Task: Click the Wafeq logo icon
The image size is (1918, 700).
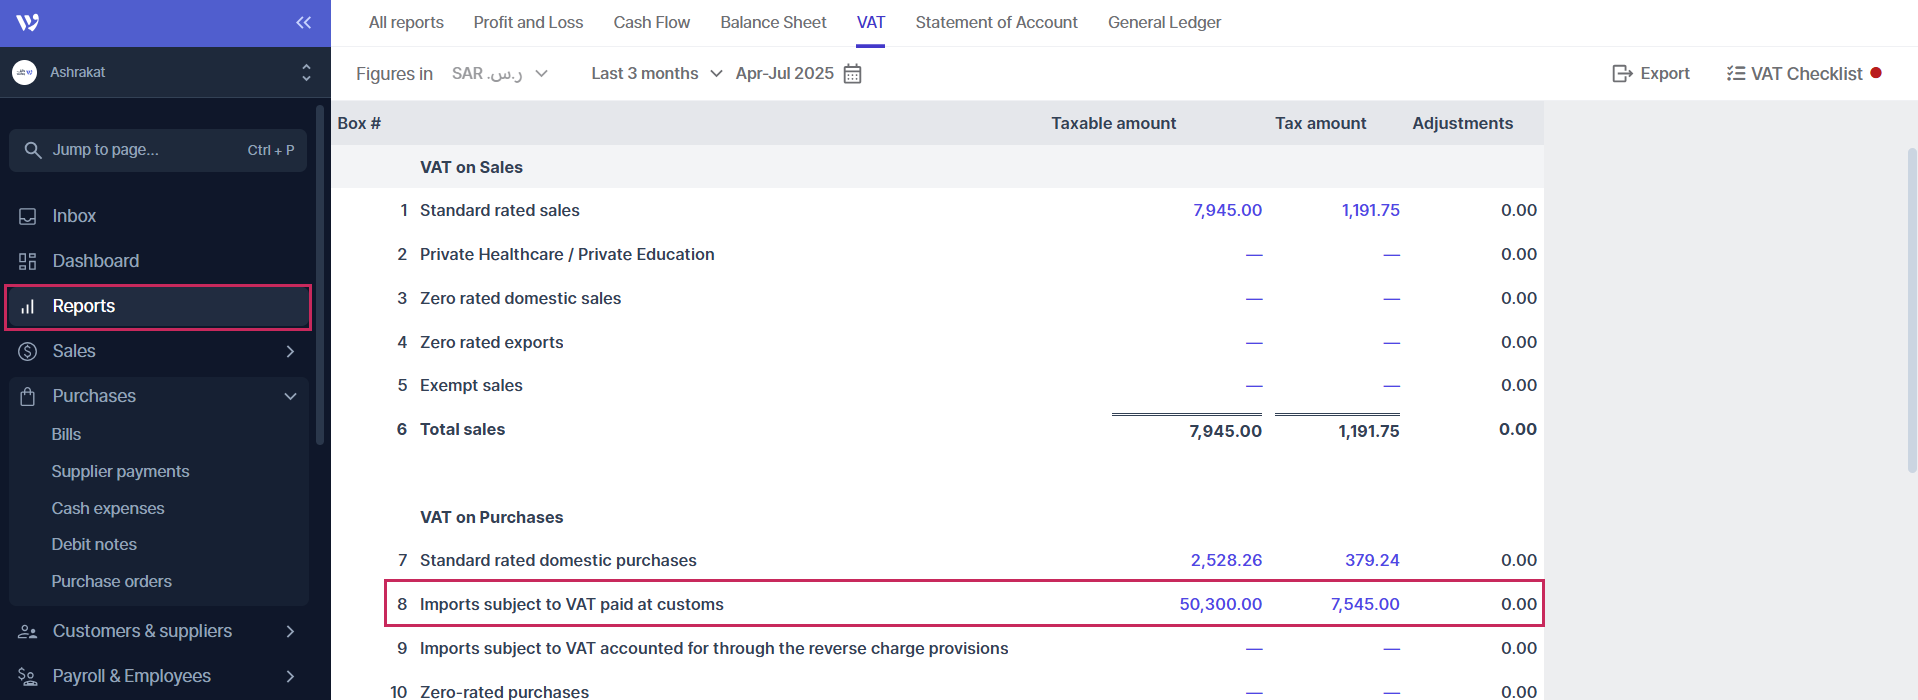Action: click(x=28, y=23)
